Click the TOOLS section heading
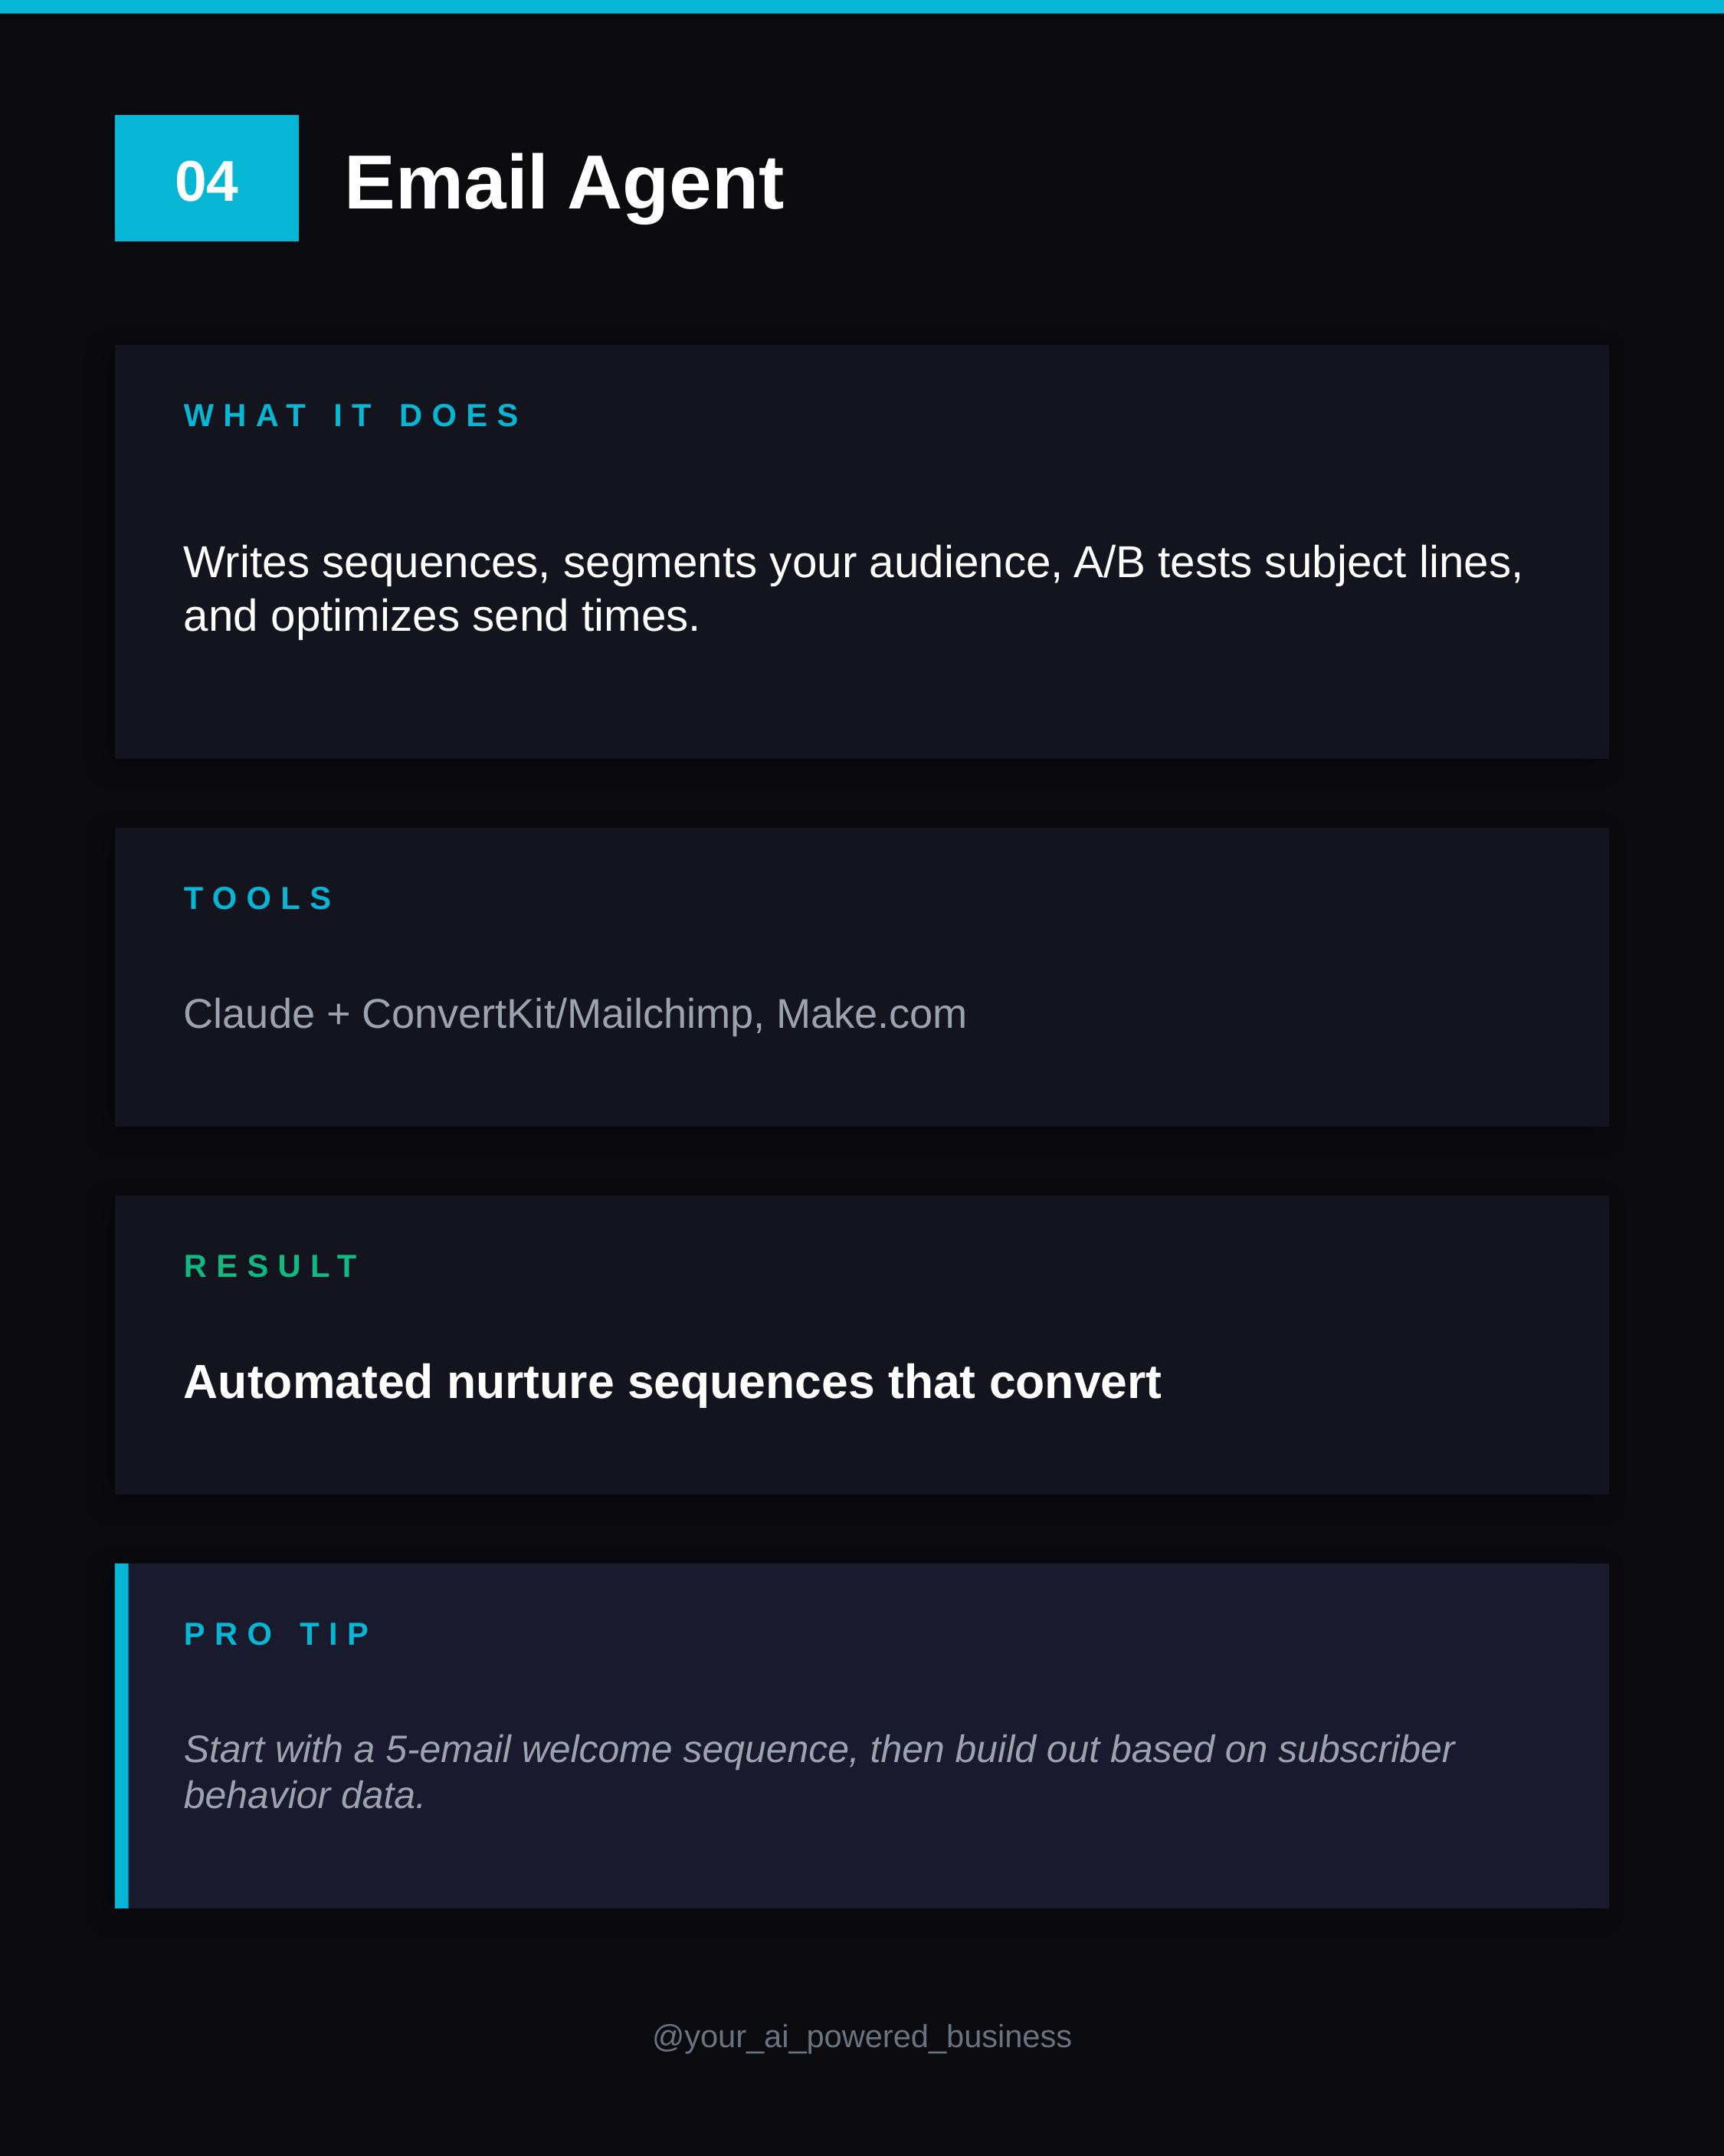1724x2156 pixels. coord(258,898)
